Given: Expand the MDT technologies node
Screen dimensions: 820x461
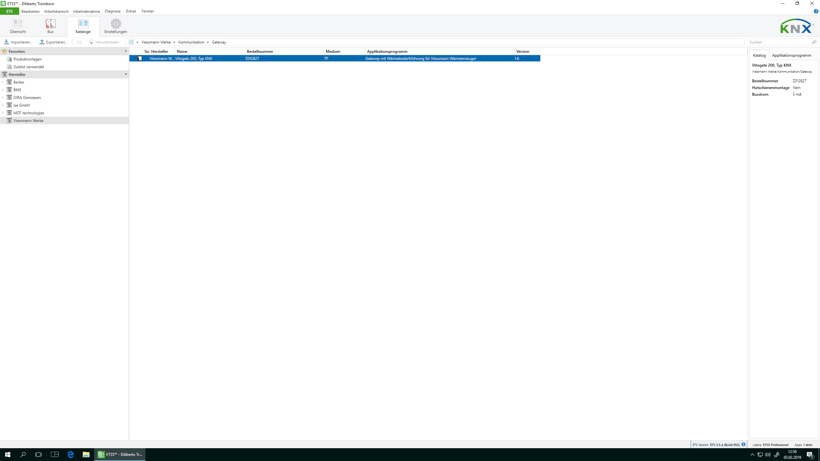Looking at the screenshot, I should click(3, 113).
